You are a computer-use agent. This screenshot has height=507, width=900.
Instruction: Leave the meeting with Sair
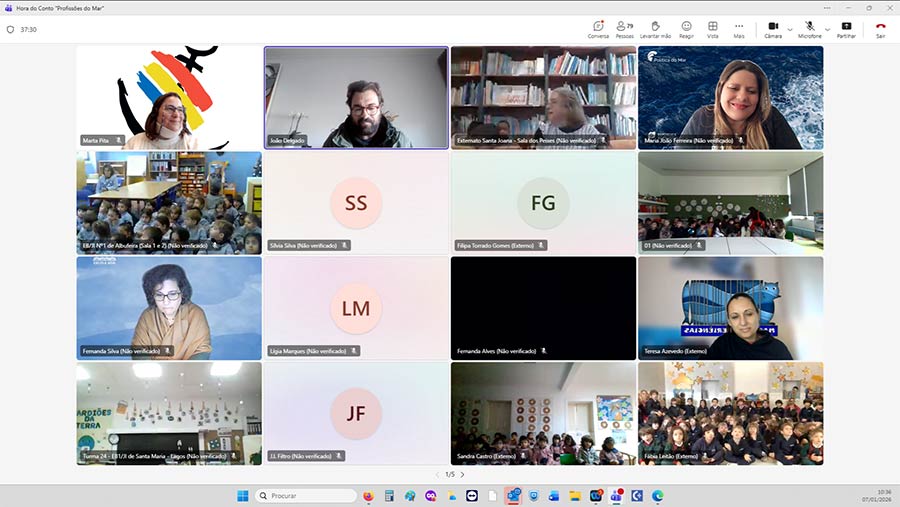coord(880,29)
